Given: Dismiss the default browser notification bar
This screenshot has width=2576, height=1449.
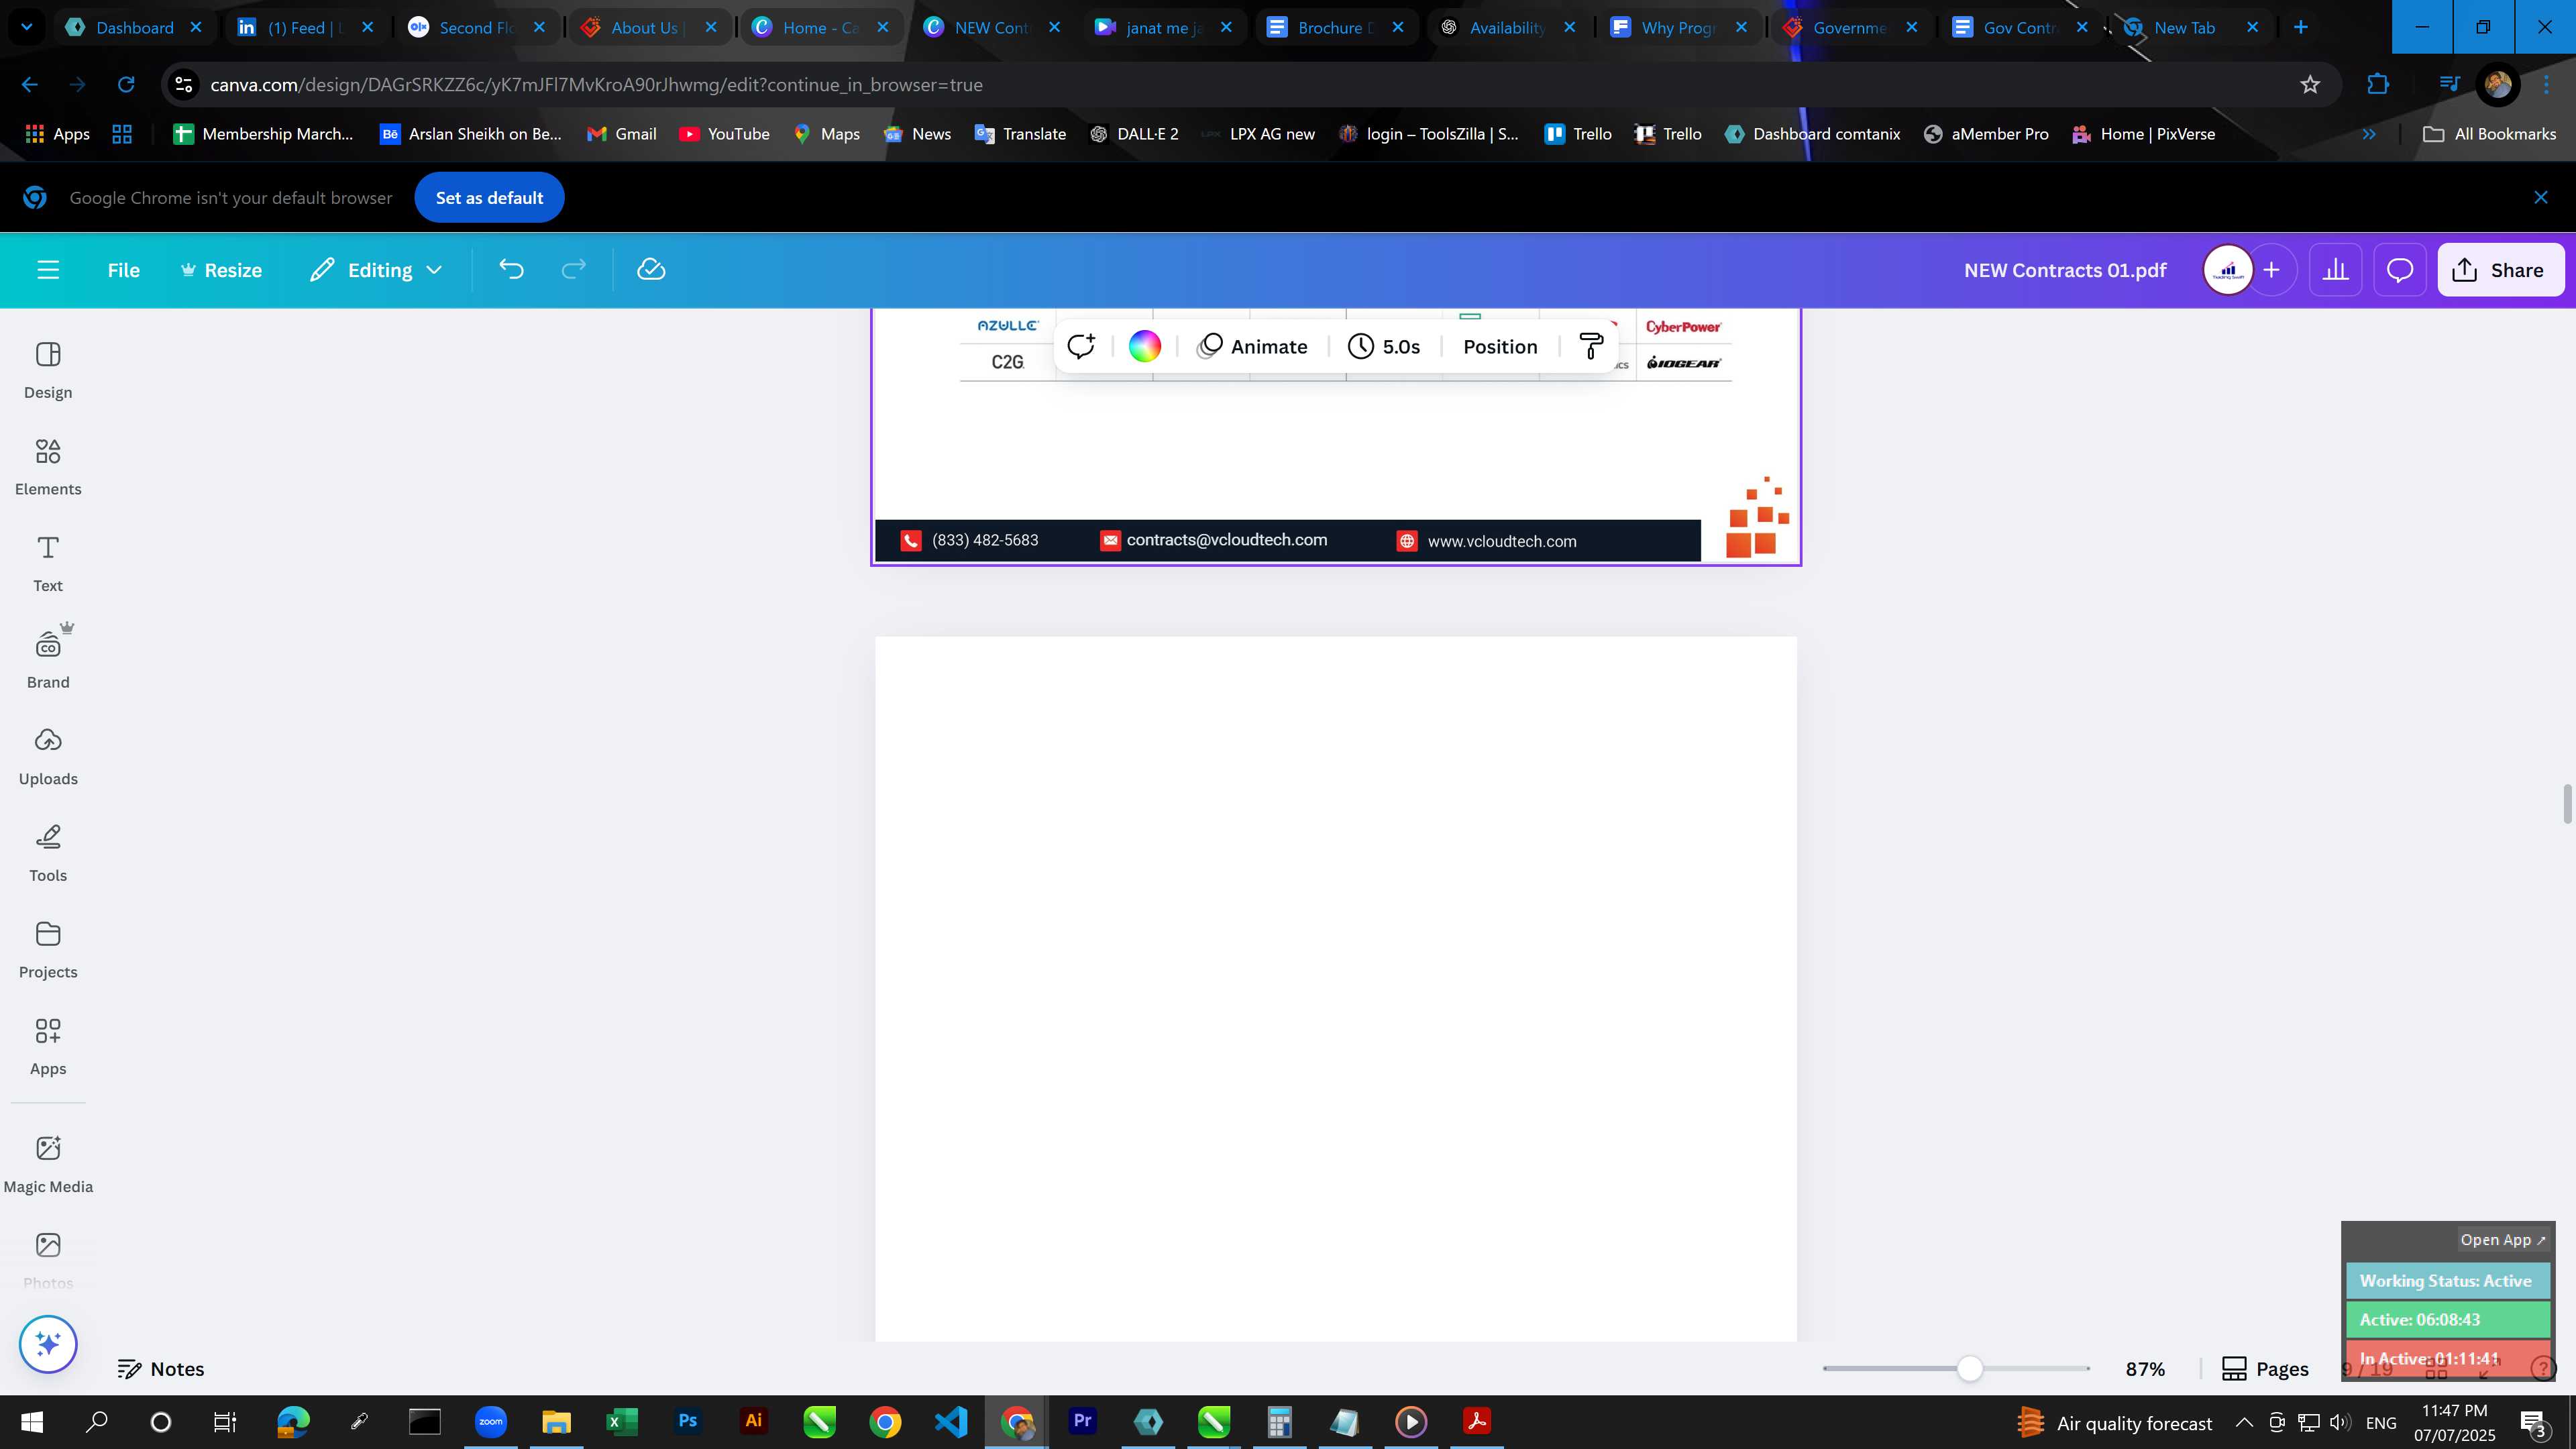Looking at the screenshot, I should (2541, 198).
